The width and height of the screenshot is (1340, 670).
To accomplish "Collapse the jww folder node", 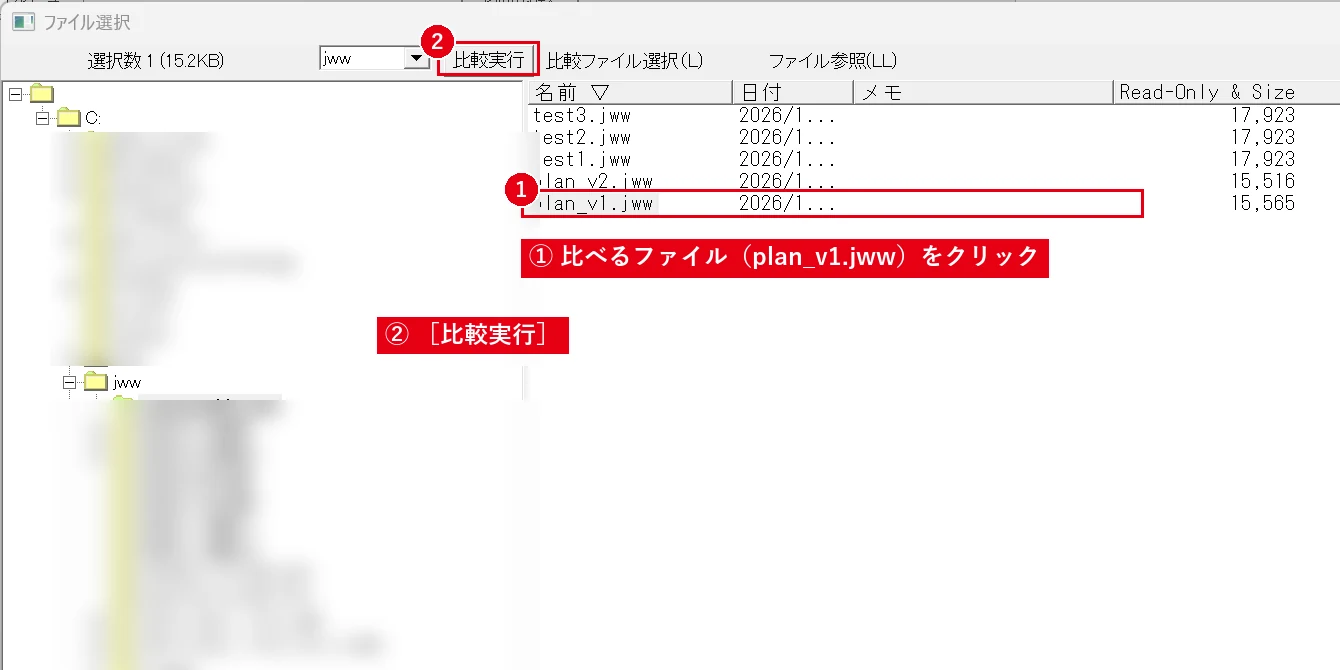I will [x=70, y=382].
